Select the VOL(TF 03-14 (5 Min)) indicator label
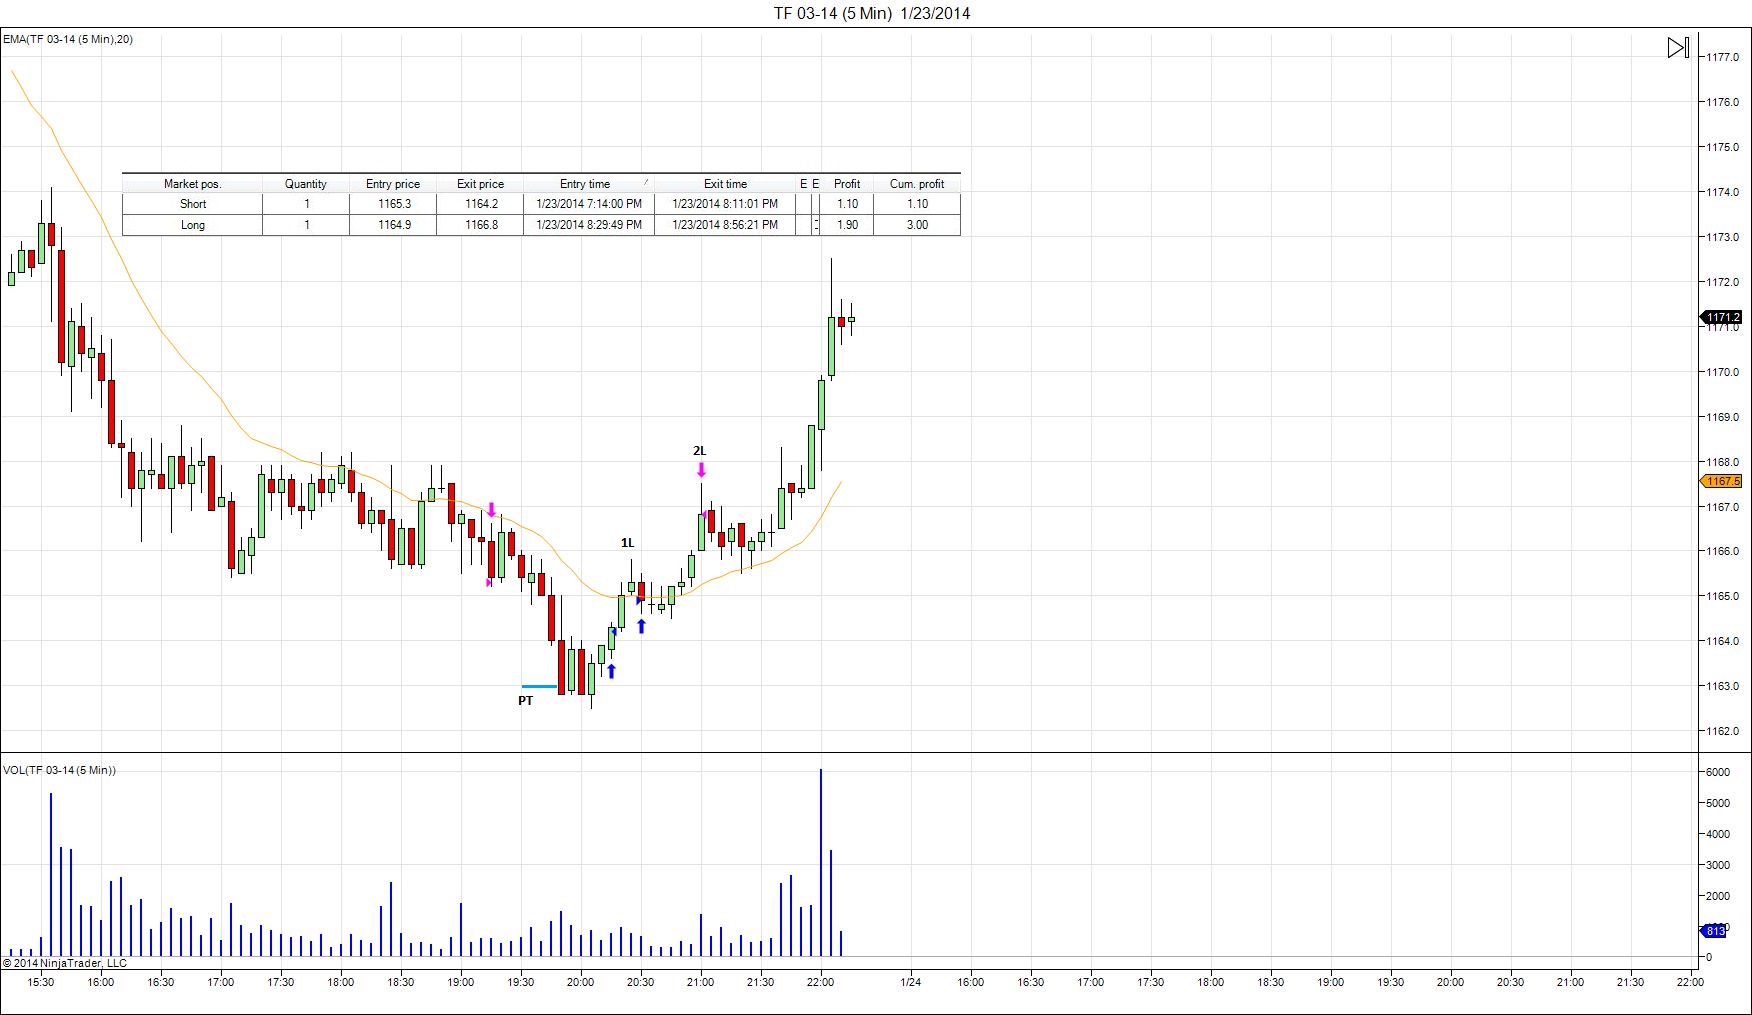The width and height of the screenshot is (1752, 1015). (x=60, y=770)
